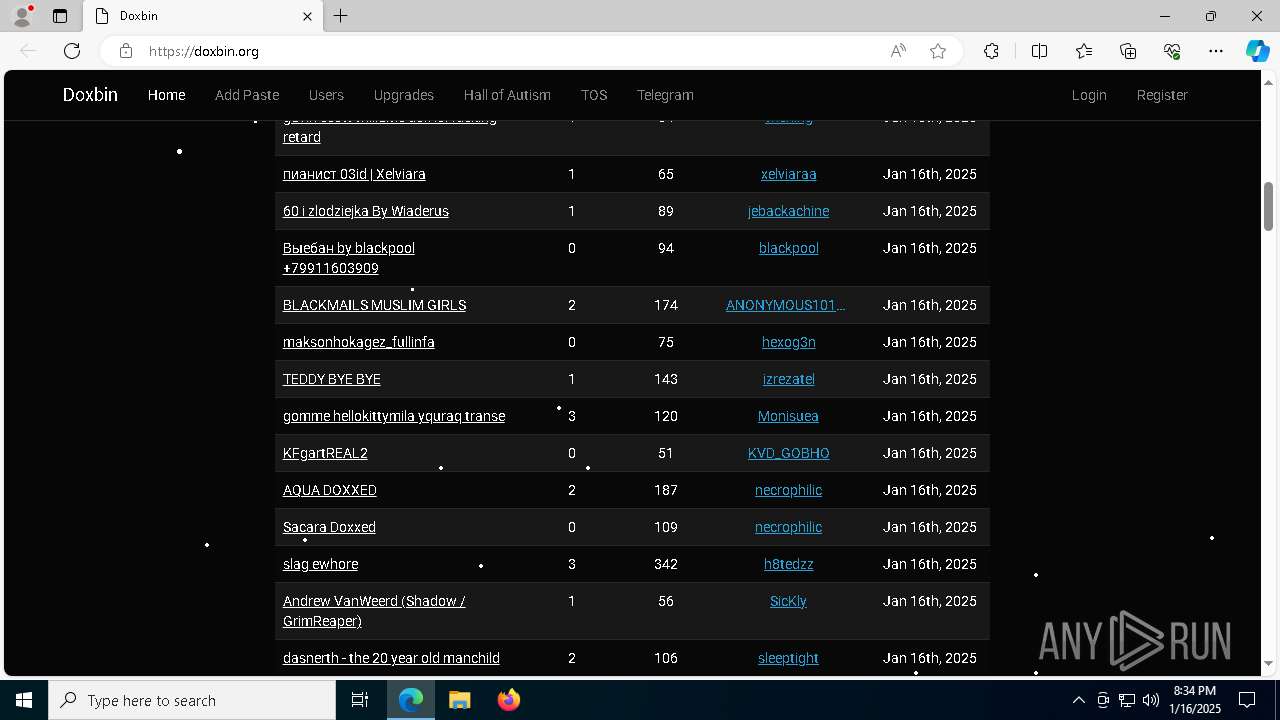Select the Home nav item
The width and height of the screenshot is (1280, 720).
click(x=166, y=95)
